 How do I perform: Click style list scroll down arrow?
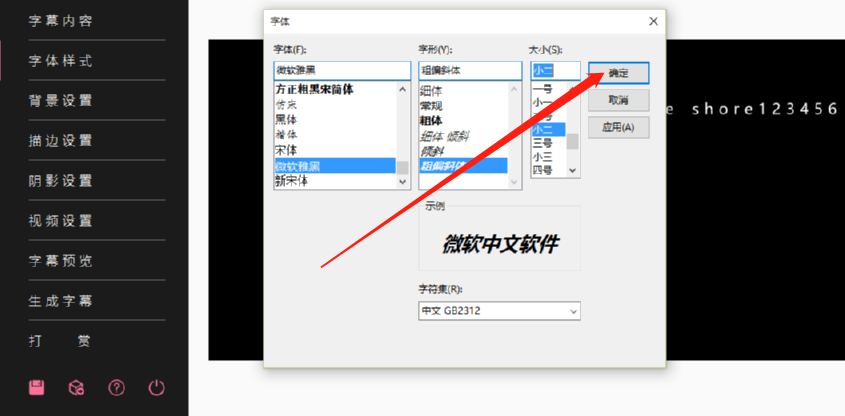click(x=514, y=182)
